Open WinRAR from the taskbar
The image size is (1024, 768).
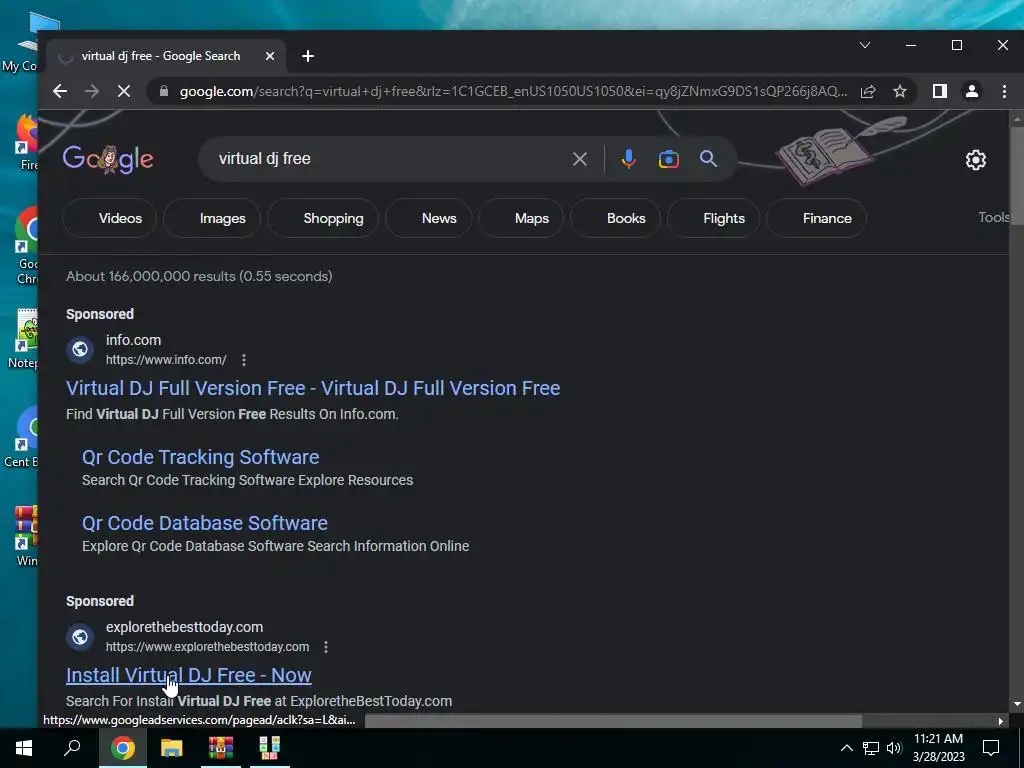click(221, 748)
